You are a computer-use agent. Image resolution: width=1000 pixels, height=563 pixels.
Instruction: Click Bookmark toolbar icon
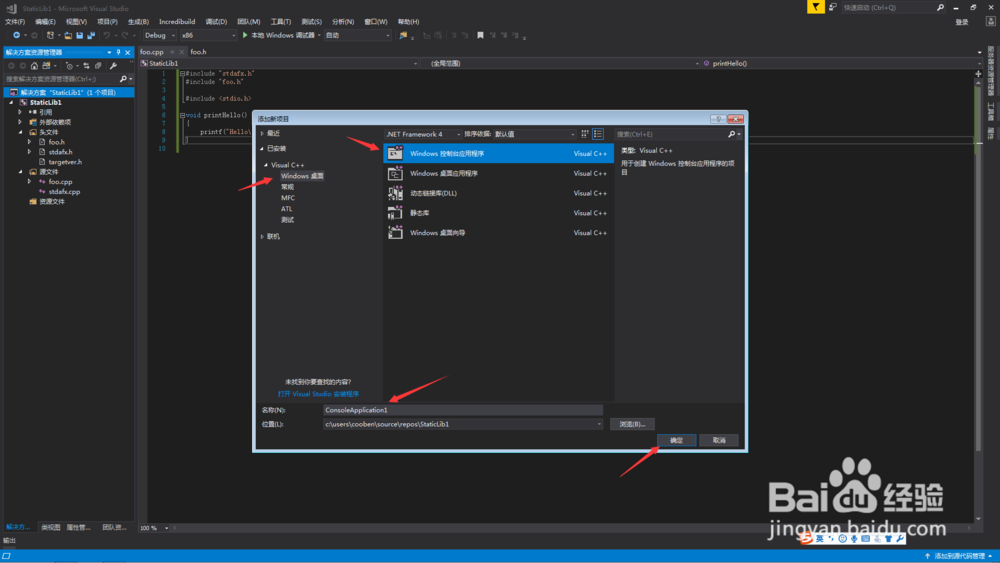point(480,36)
